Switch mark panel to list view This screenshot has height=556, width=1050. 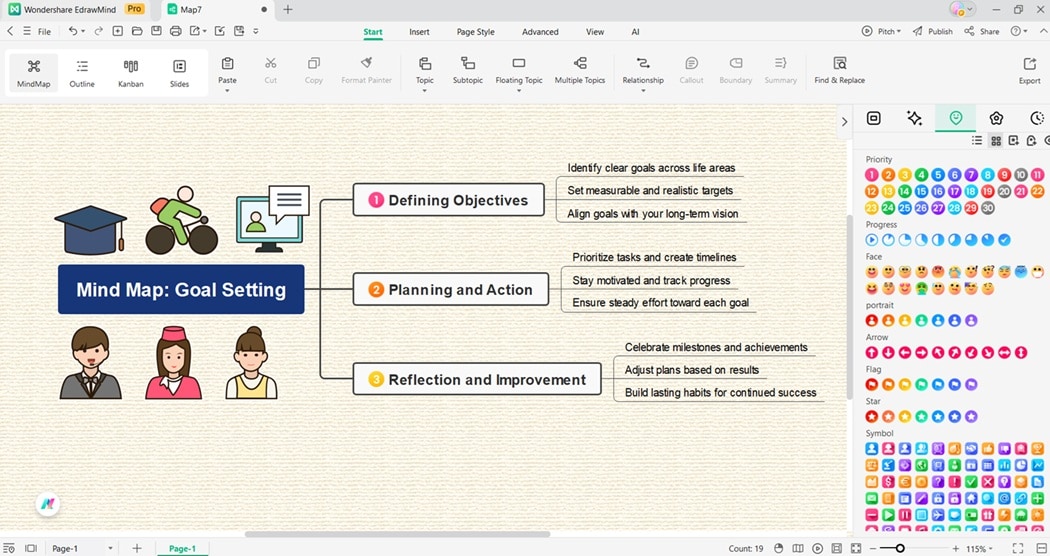click(977, 141)
